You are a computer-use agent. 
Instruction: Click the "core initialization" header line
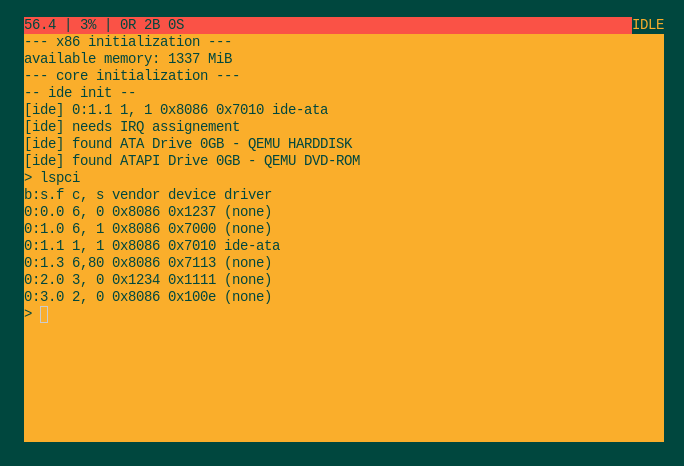tap(132, 76)
